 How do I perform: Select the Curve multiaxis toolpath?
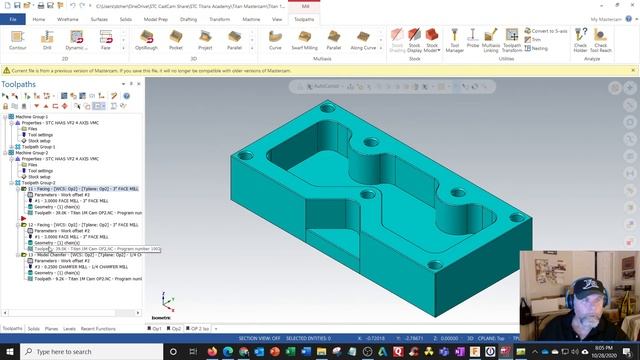(275, 40)
